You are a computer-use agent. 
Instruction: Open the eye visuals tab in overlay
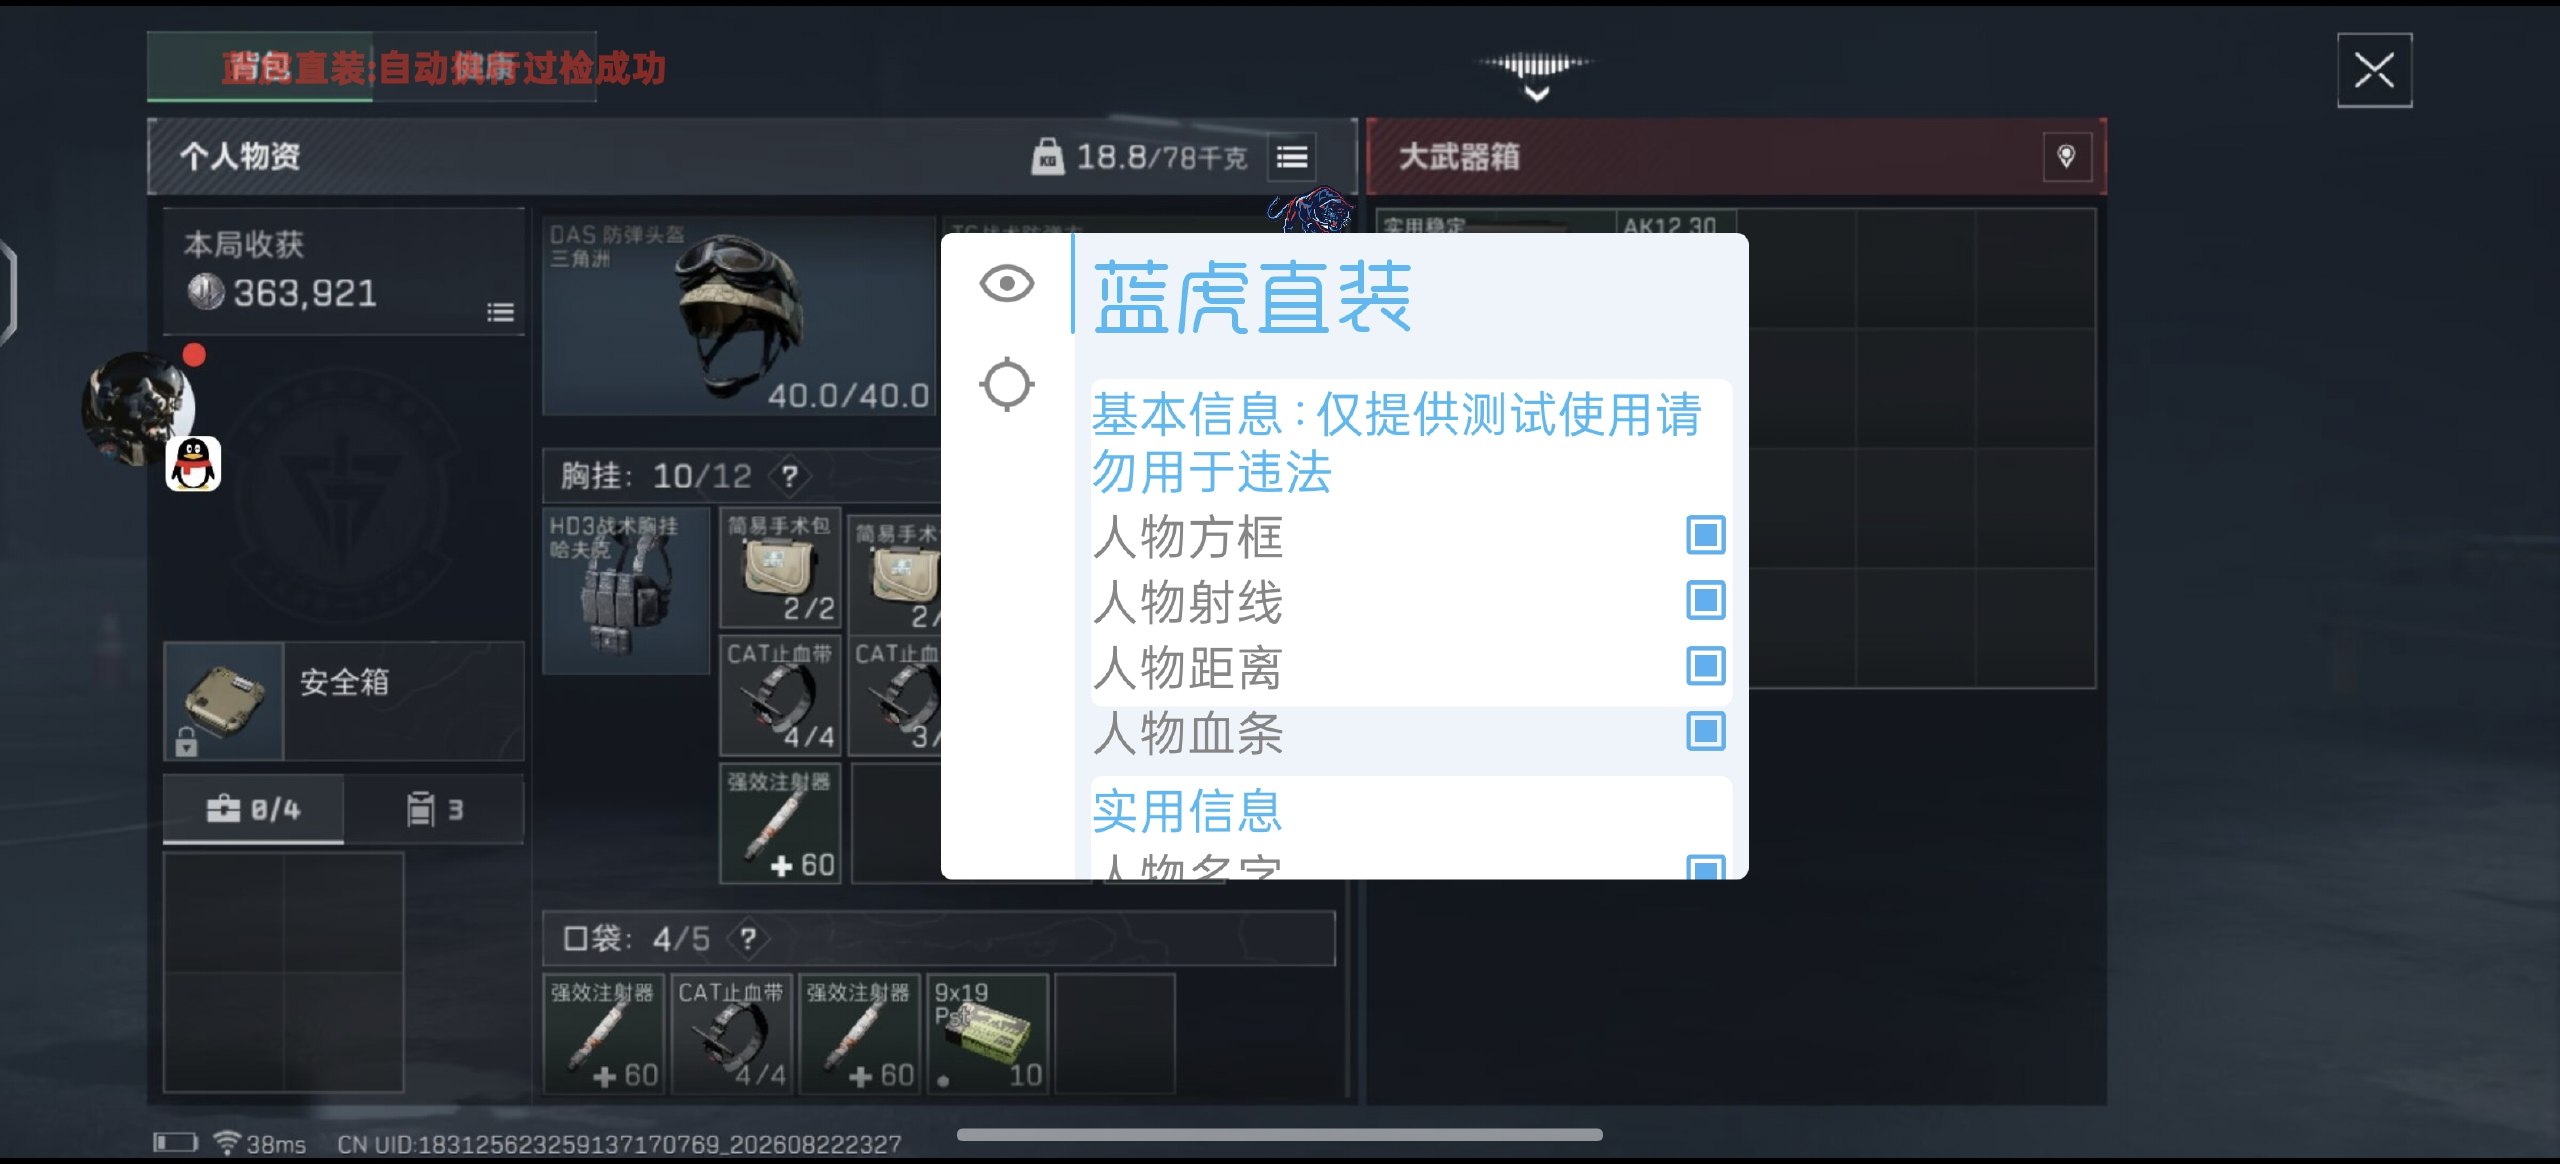click(x=1006, y=284)
